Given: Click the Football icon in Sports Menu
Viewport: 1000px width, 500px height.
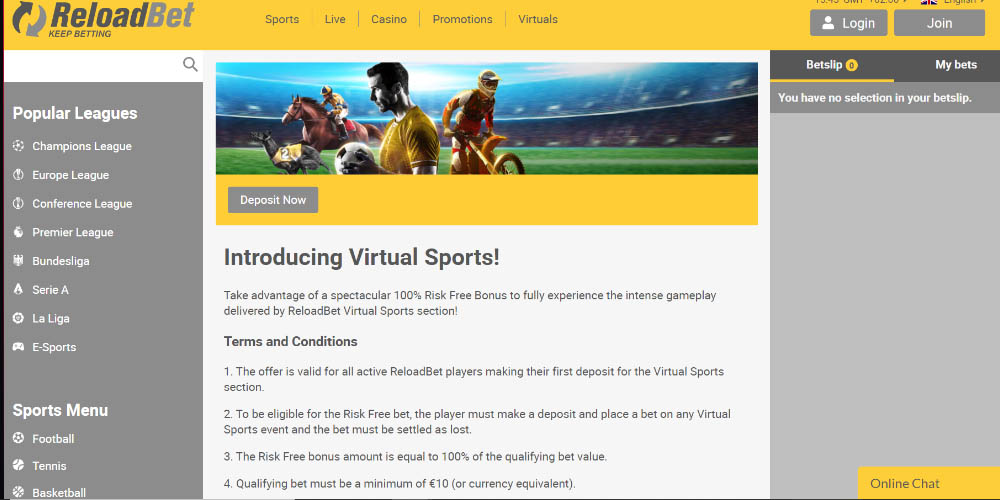Looking at the screenshot, I should 18,438.
